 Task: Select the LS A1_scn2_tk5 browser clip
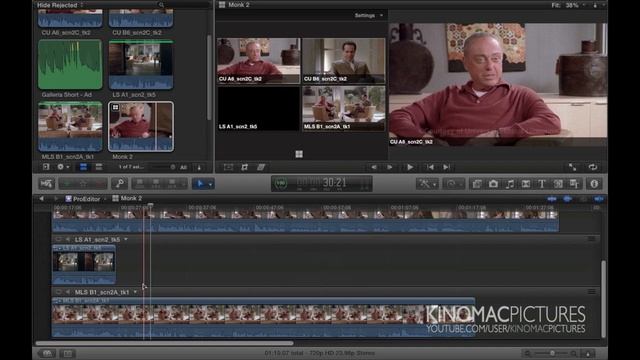(x=141, y=64)
